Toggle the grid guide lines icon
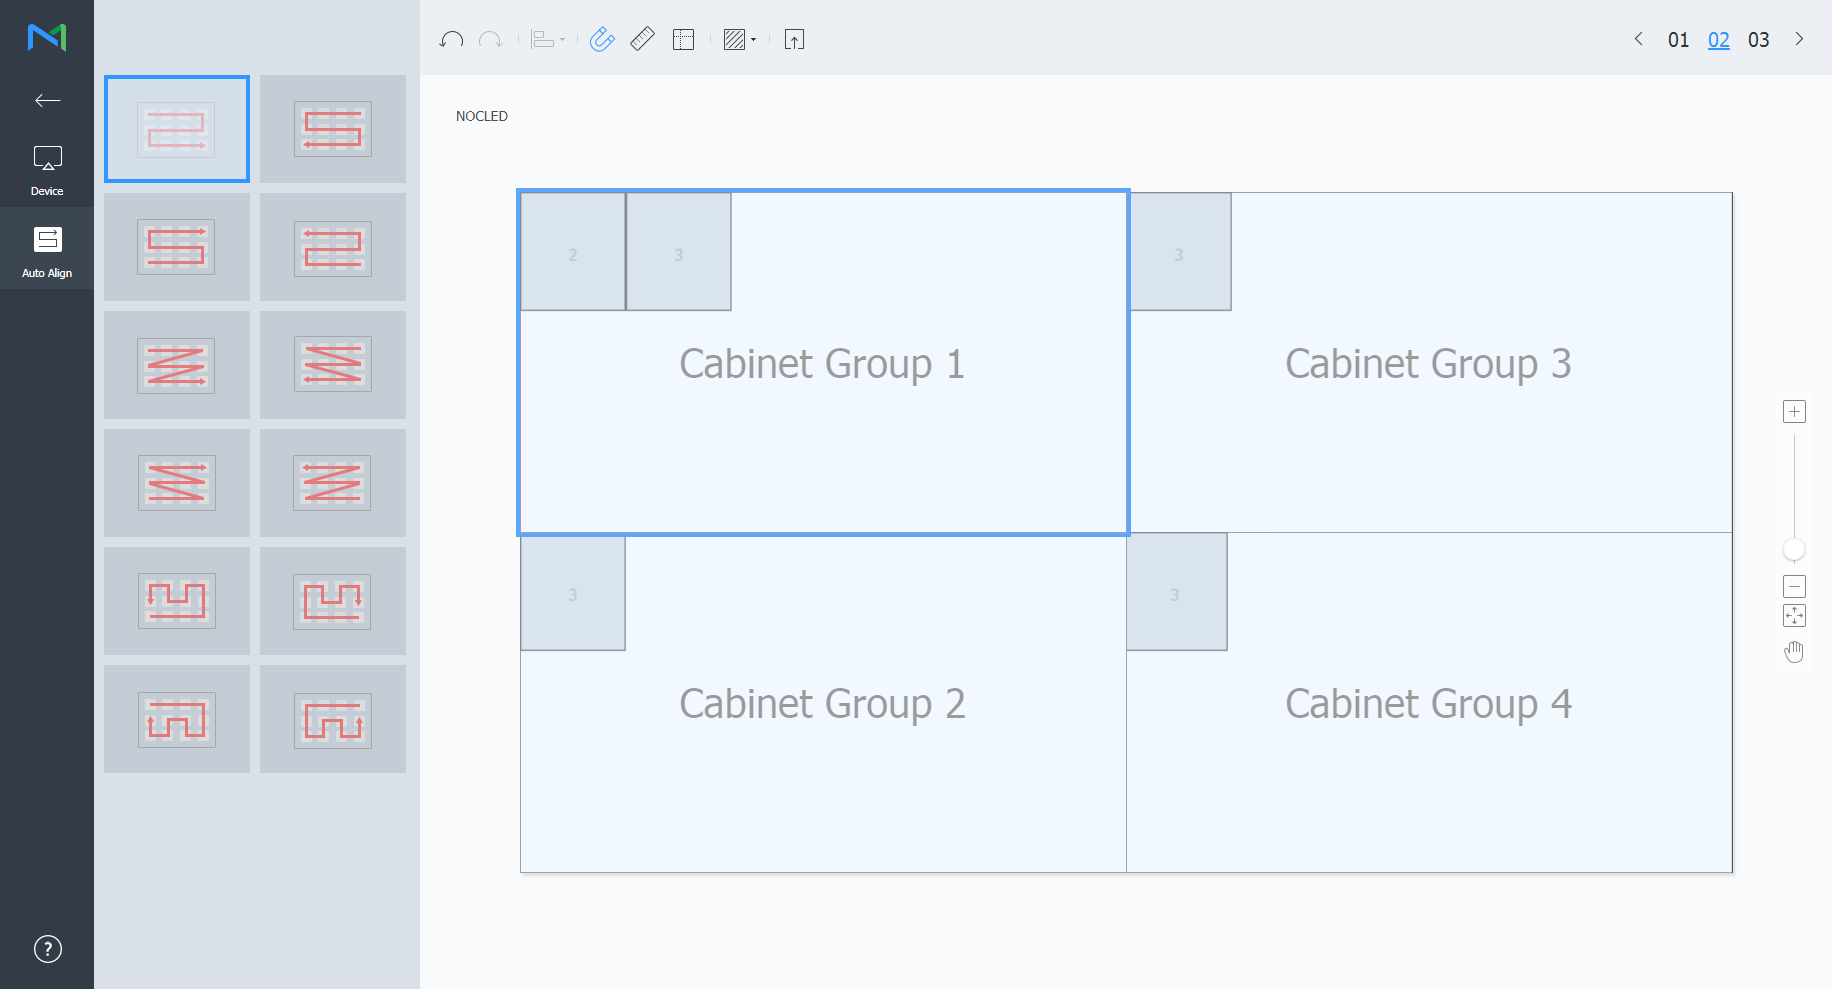 coord(683,40)
